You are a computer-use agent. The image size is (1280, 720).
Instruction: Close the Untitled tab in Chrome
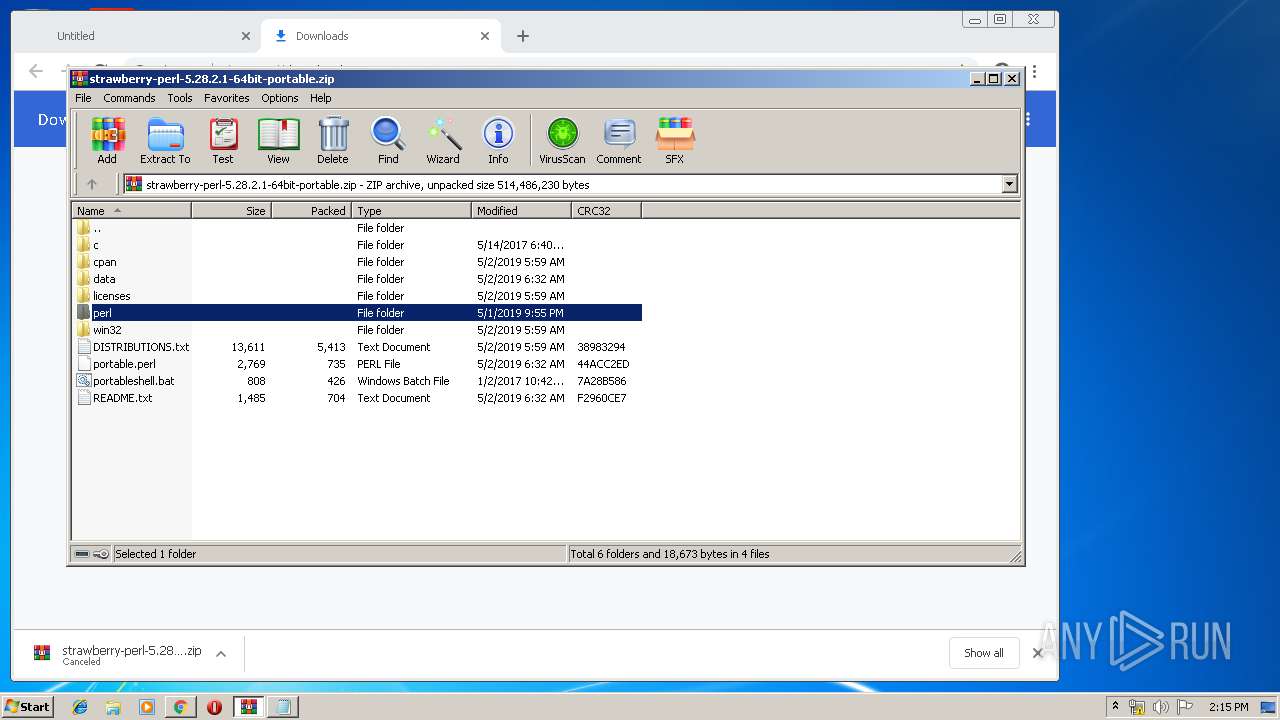pos(245,36)
